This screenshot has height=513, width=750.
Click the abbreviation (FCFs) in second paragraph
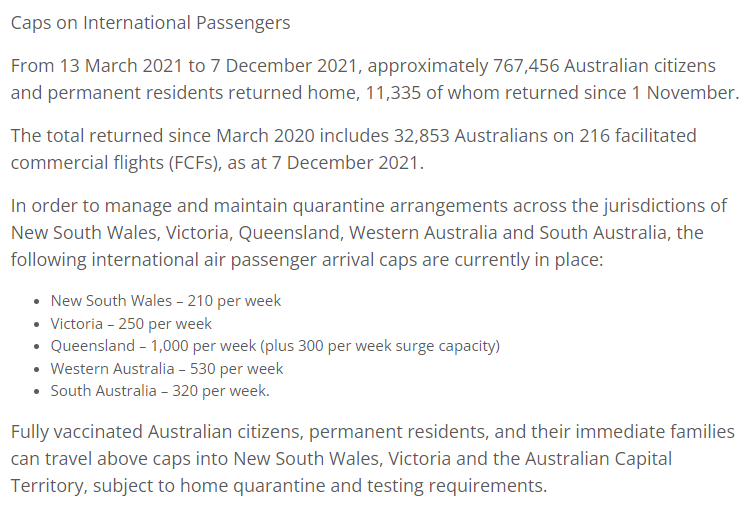195,163
